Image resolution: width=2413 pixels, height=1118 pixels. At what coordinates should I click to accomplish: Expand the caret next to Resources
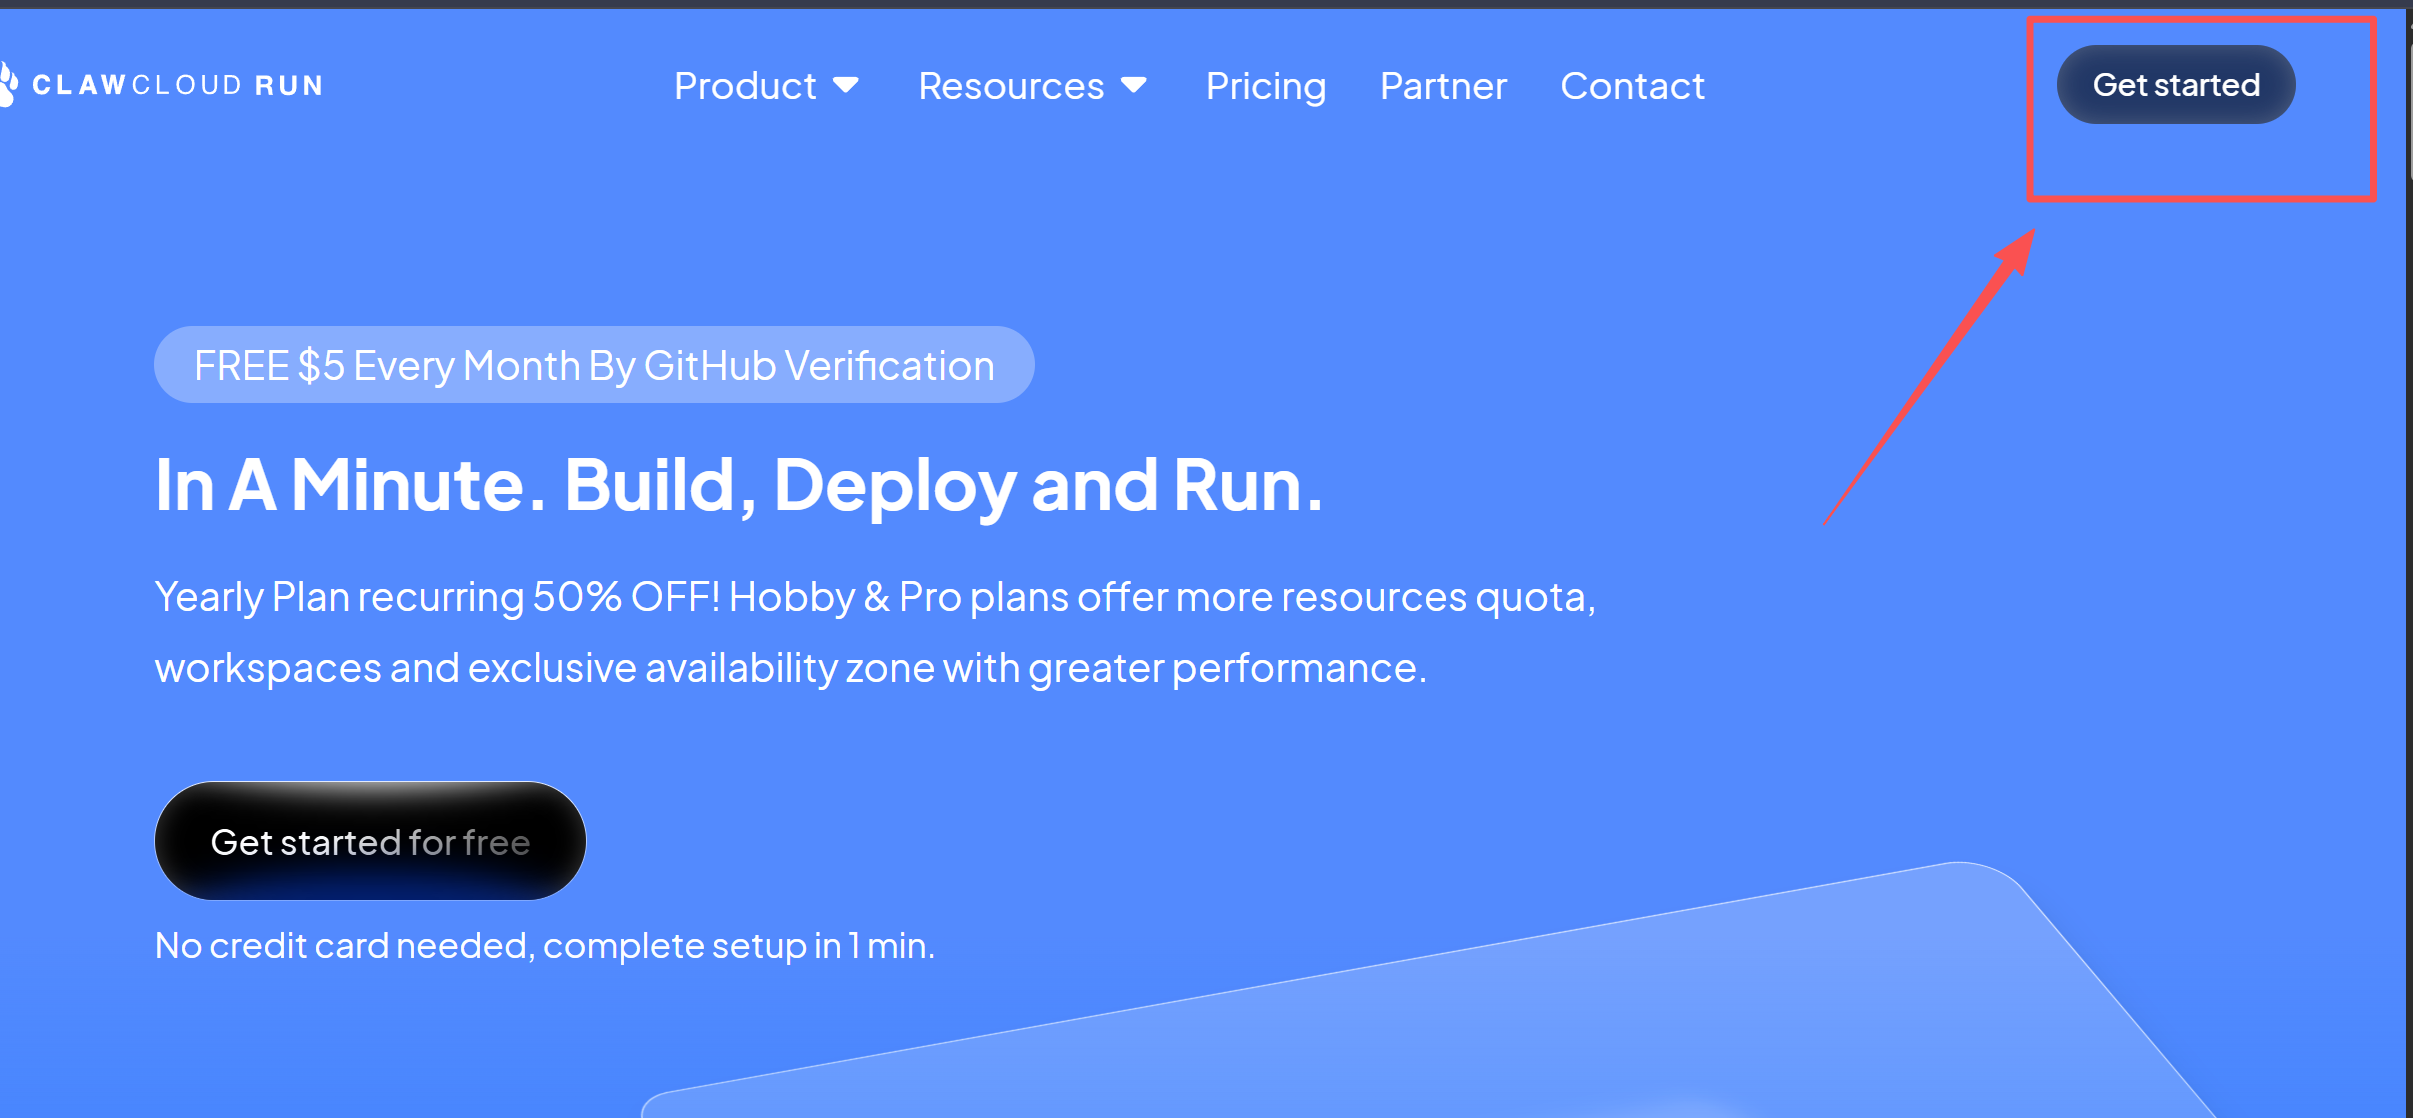click(x=1134, y=85)
